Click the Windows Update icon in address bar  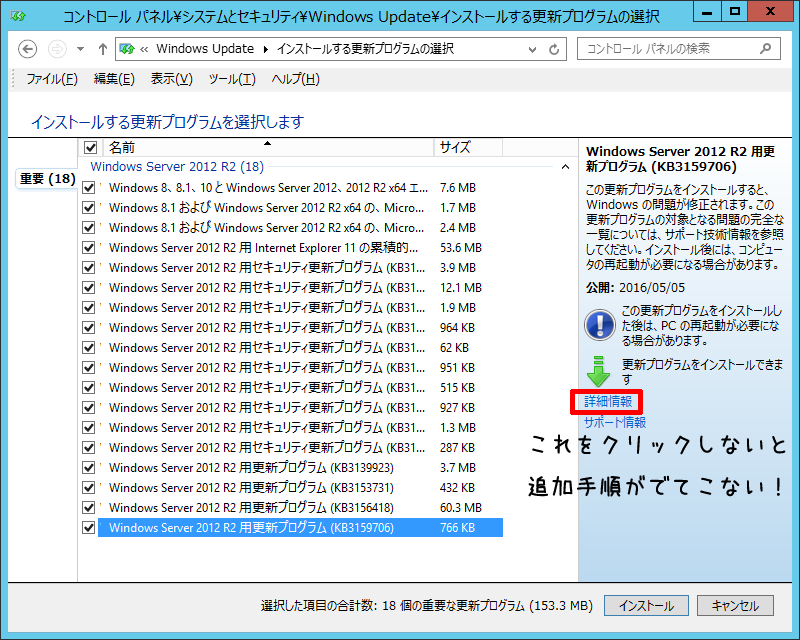(x=128, y=49)
